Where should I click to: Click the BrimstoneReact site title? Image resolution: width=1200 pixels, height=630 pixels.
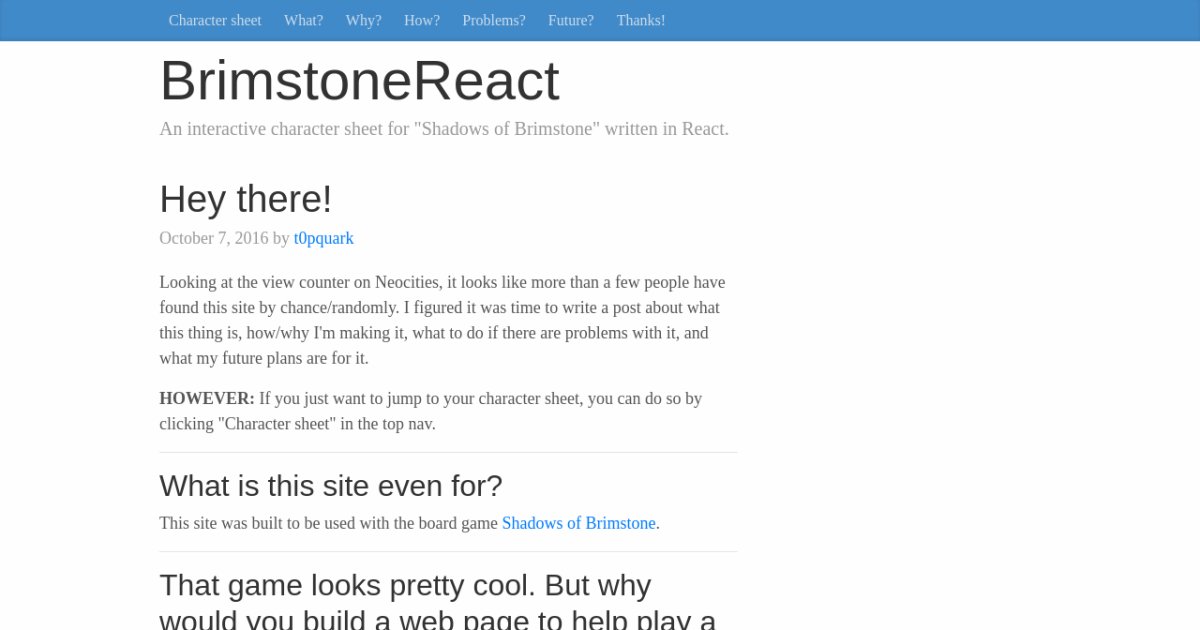(359, 81)
